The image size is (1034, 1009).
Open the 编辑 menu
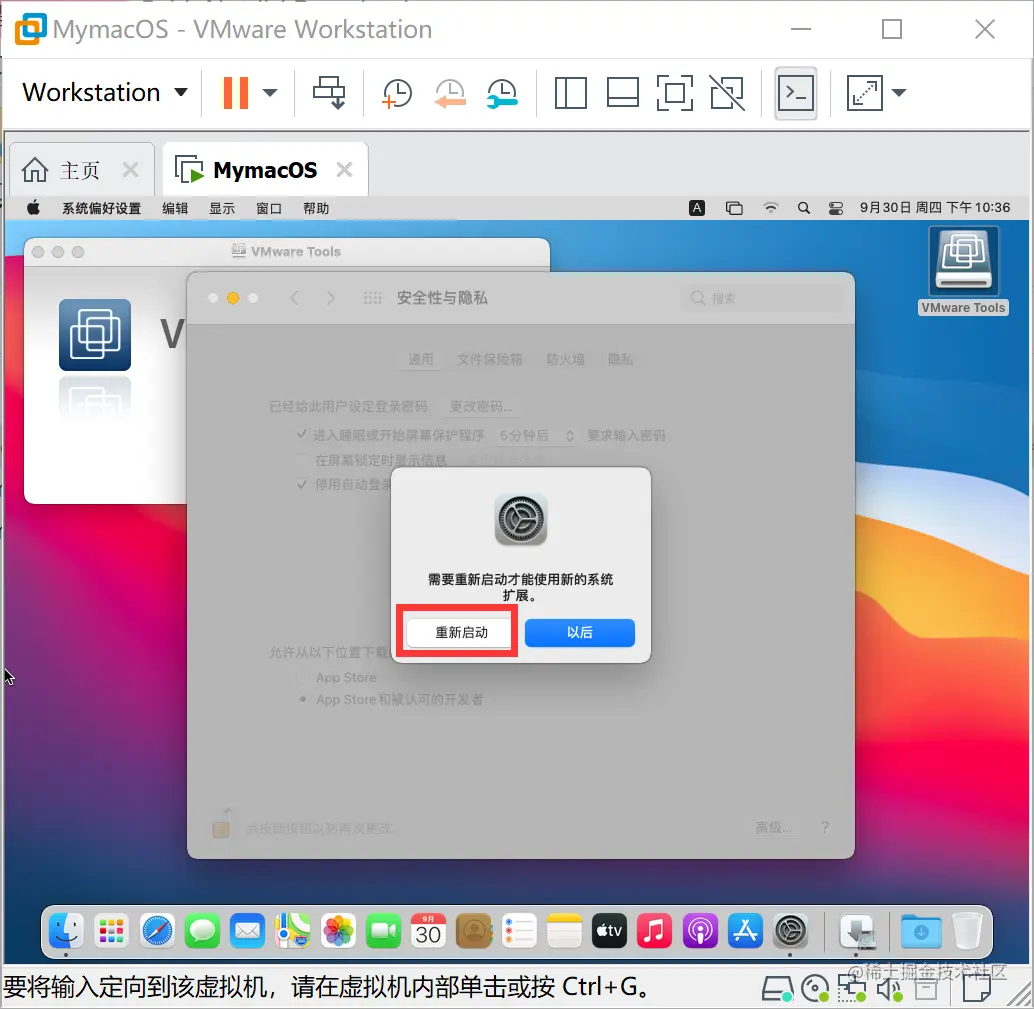[175, 208]
